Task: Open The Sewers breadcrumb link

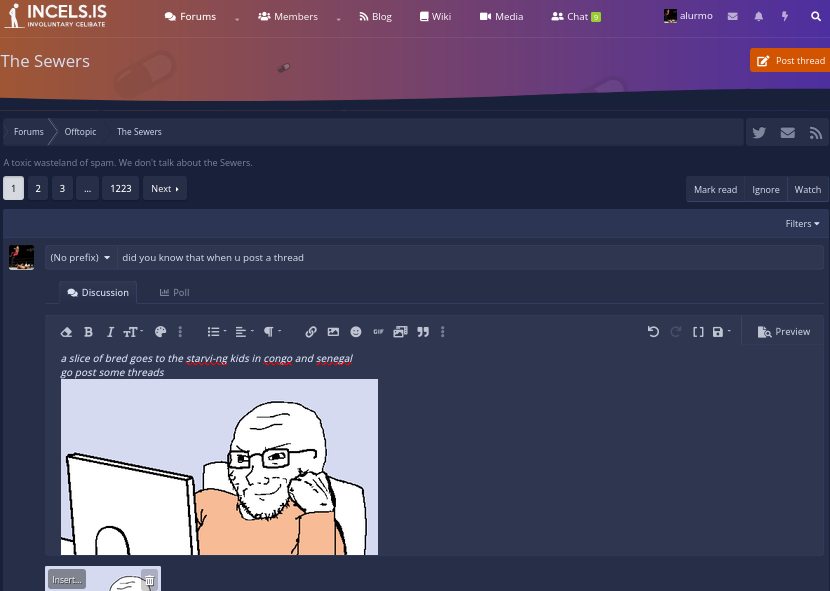Action: point(139,131)
